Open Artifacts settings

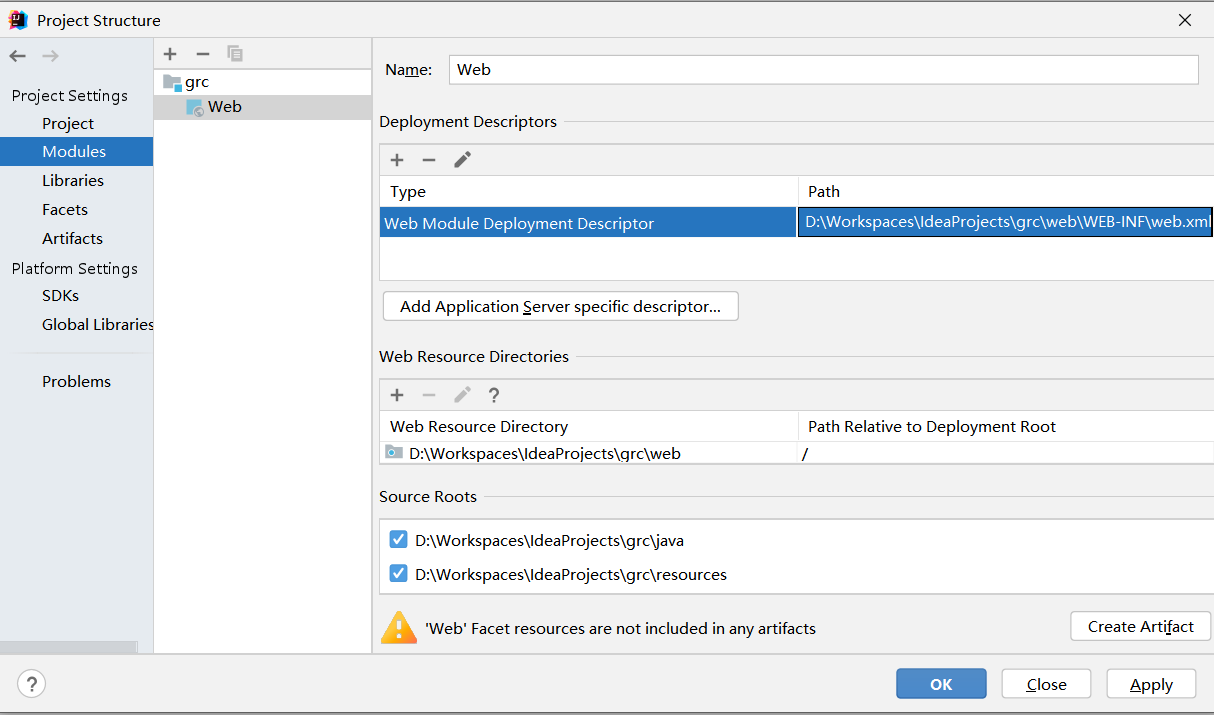72,239
